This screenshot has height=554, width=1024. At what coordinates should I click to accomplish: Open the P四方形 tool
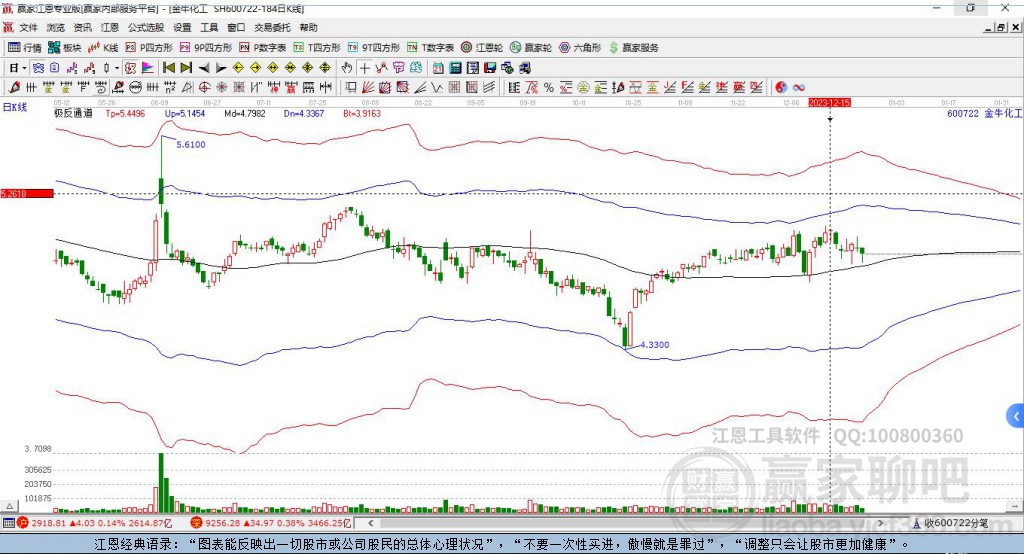tap(149, 48)
